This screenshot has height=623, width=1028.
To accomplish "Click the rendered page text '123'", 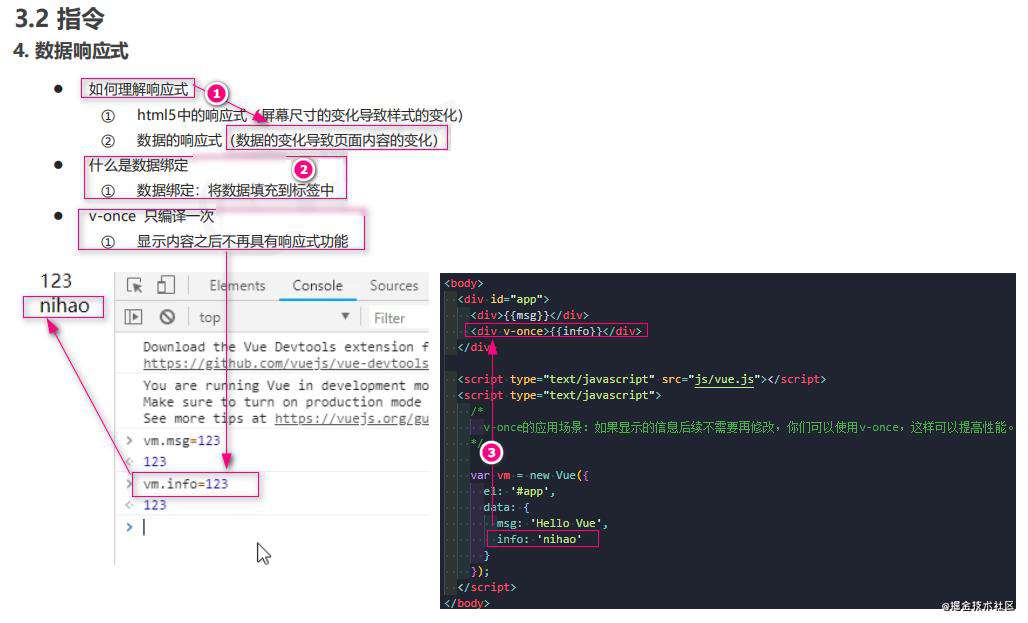I will (x=56, y=281).
